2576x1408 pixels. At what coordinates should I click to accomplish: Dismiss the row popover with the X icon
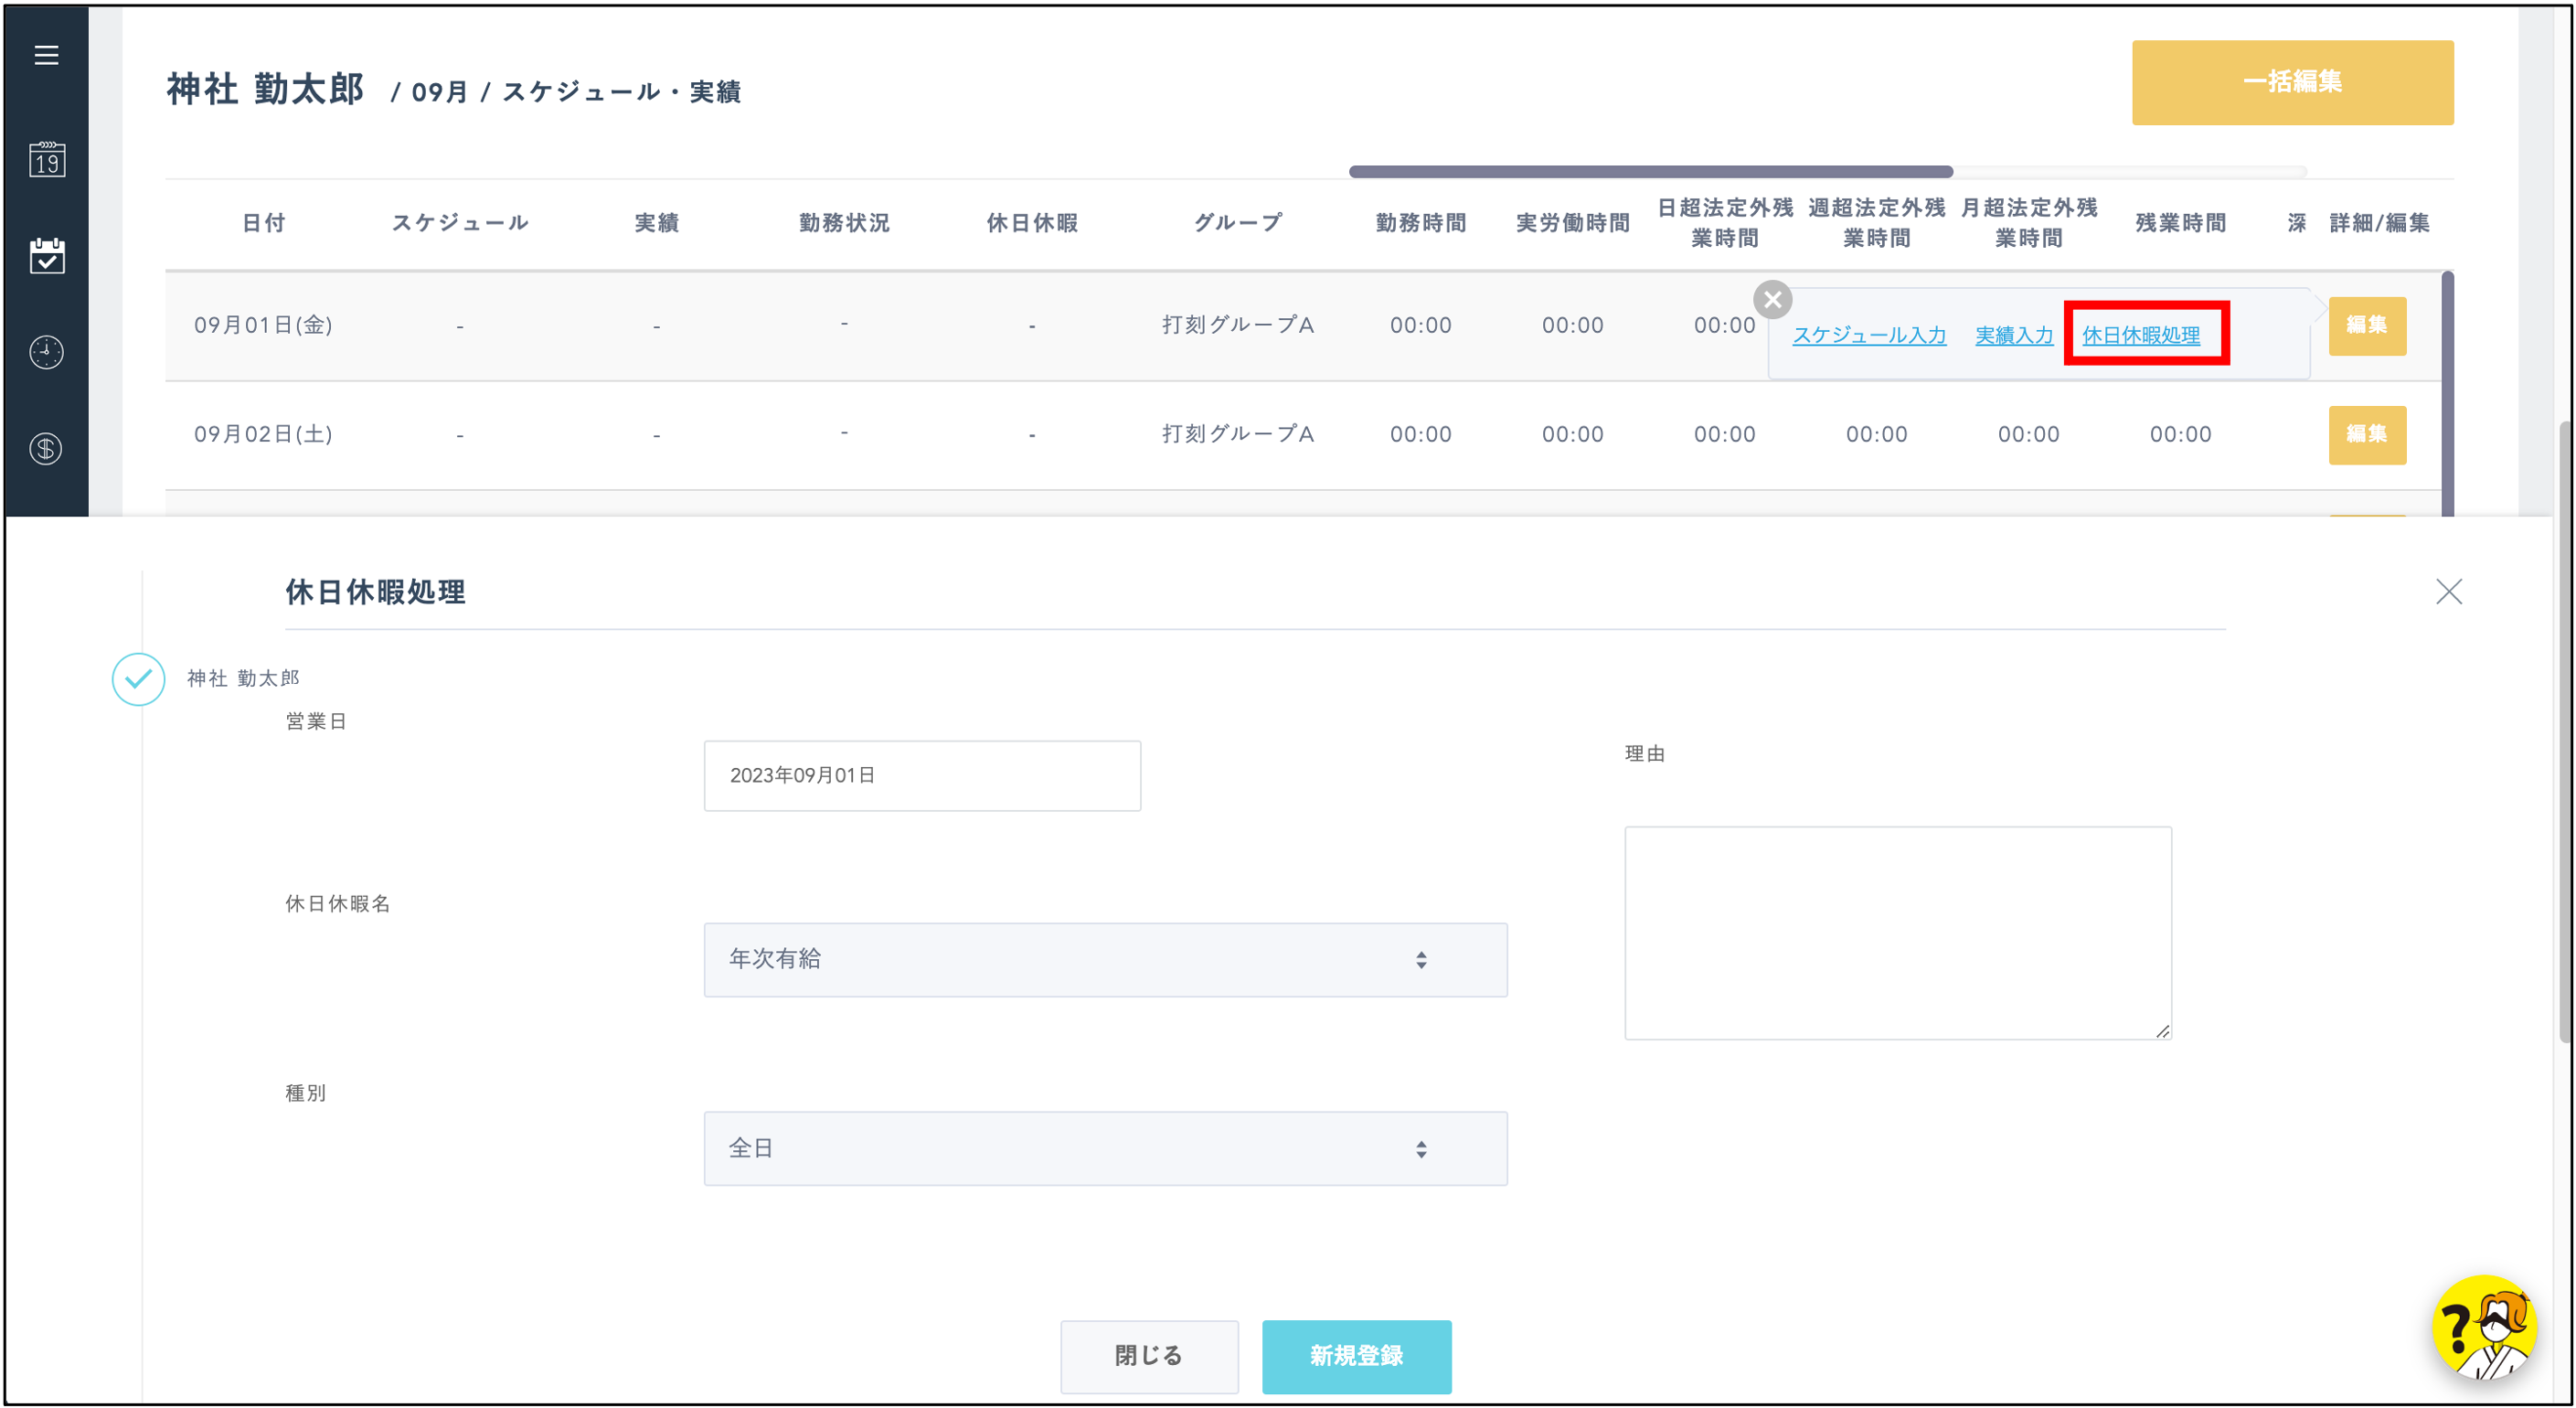(1773, 298)
